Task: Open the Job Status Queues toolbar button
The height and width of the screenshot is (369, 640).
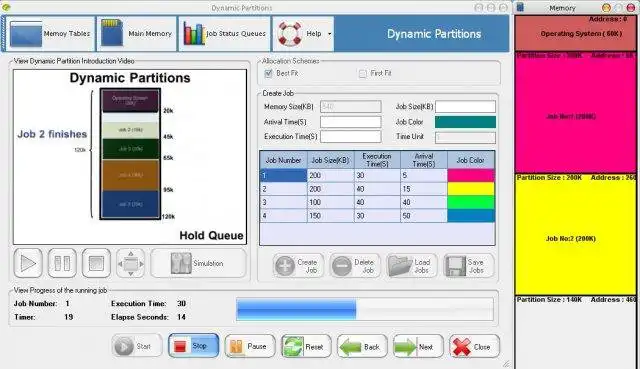Action: [224, 34]
